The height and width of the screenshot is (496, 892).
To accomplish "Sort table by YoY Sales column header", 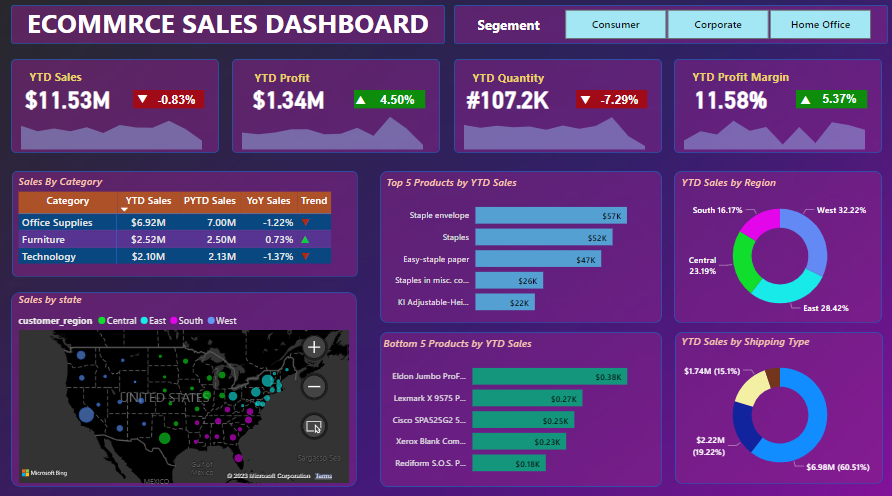I will 268,201.
